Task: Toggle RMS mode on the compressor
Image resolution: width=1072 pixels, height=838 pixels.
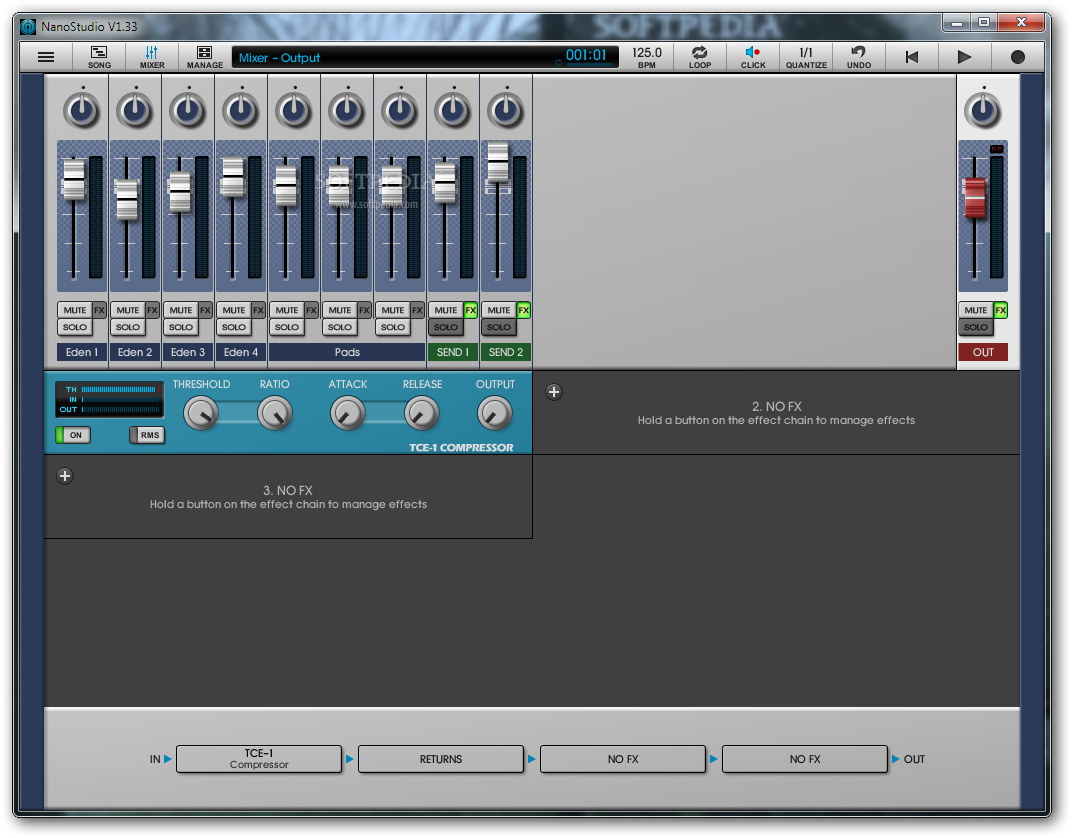Action: coord(147,435)
